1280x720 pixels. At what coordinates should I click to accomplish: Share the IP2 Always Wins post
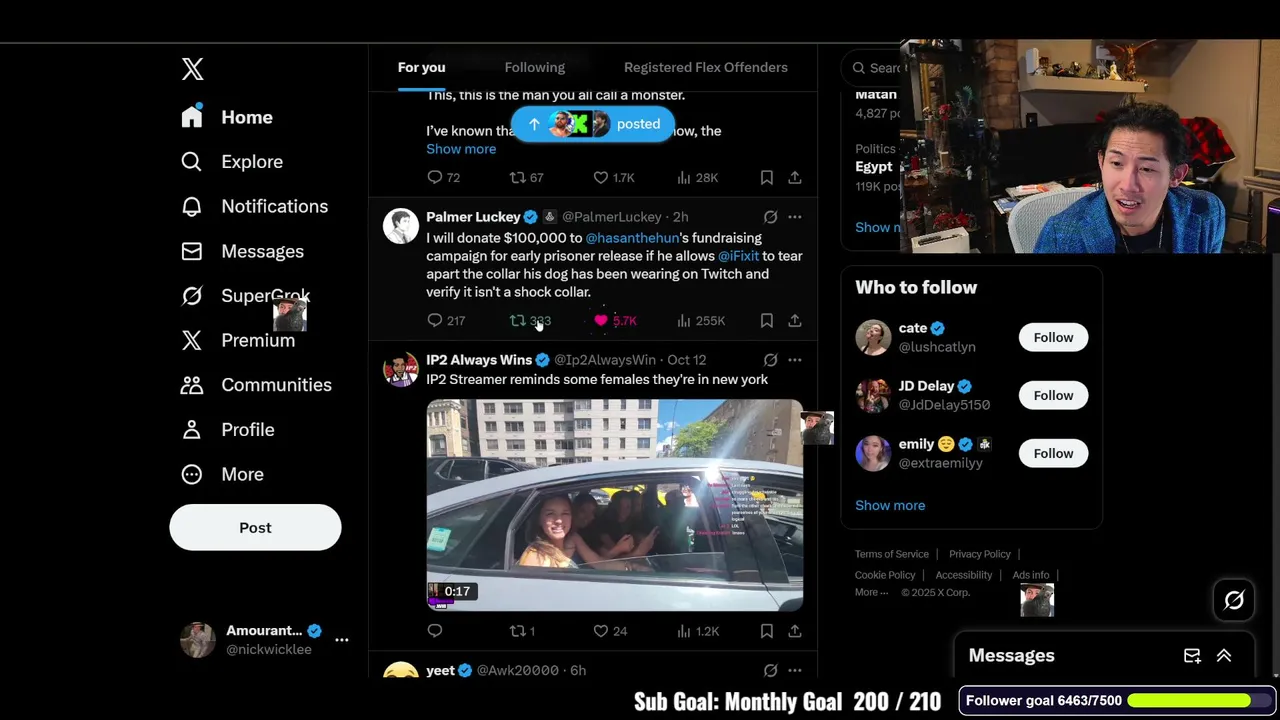click(795, 631)
